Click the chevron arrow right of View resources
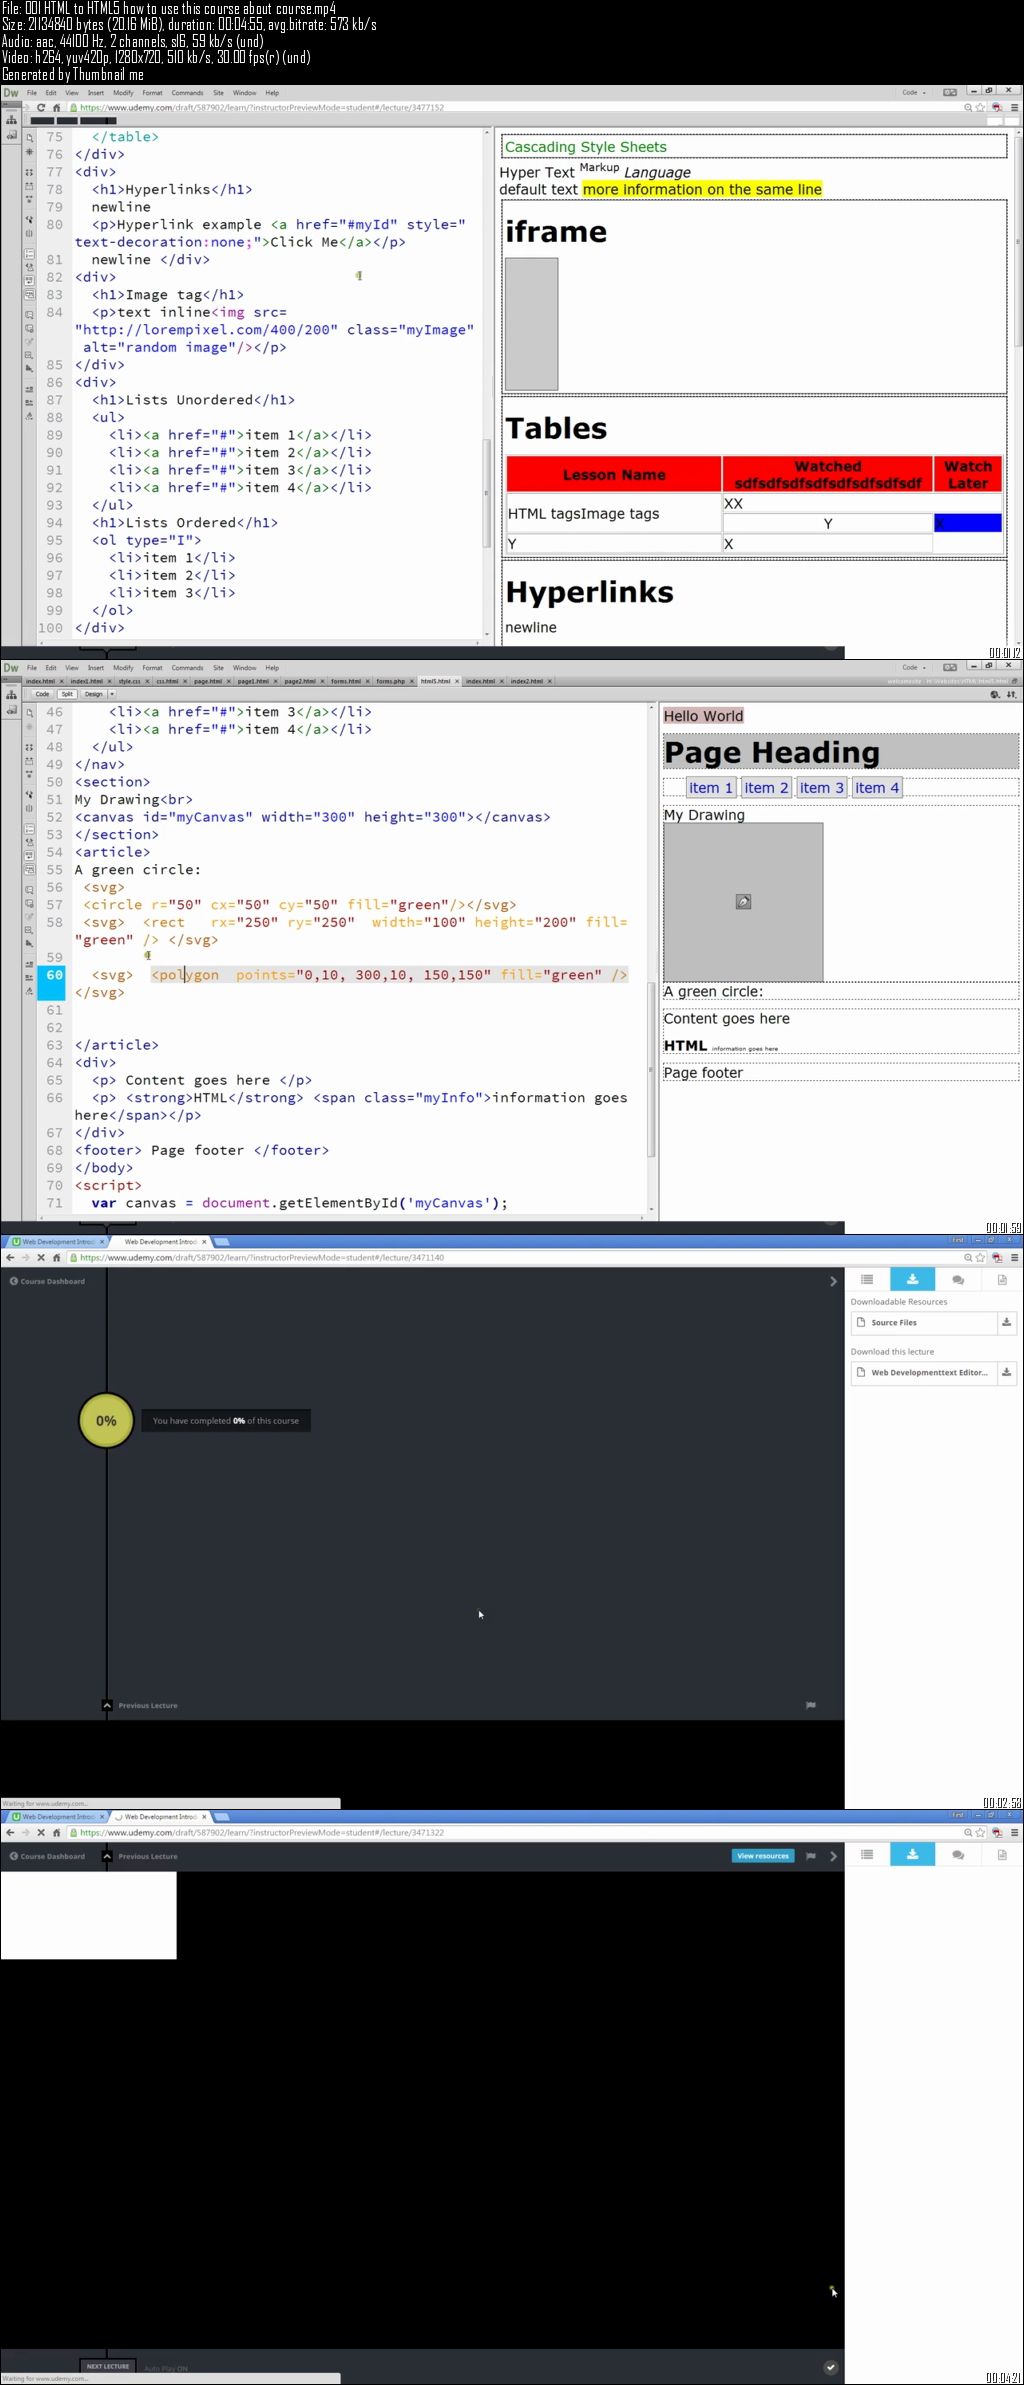 click(x=833, y=1856)
